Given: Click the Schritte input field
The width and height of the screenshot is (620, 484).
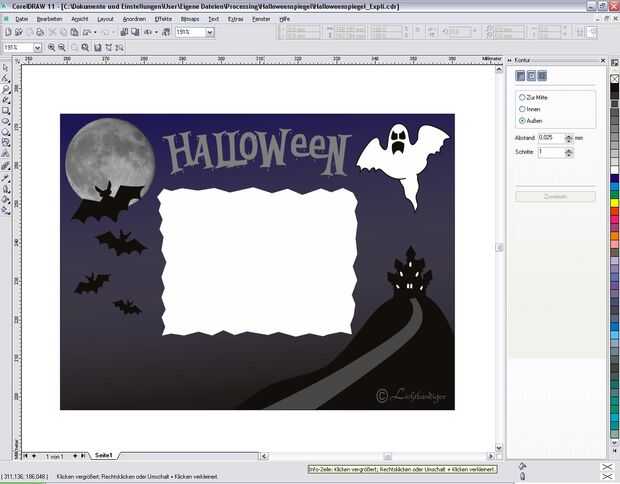Looking at the screenshot, I should pos(551,152).
